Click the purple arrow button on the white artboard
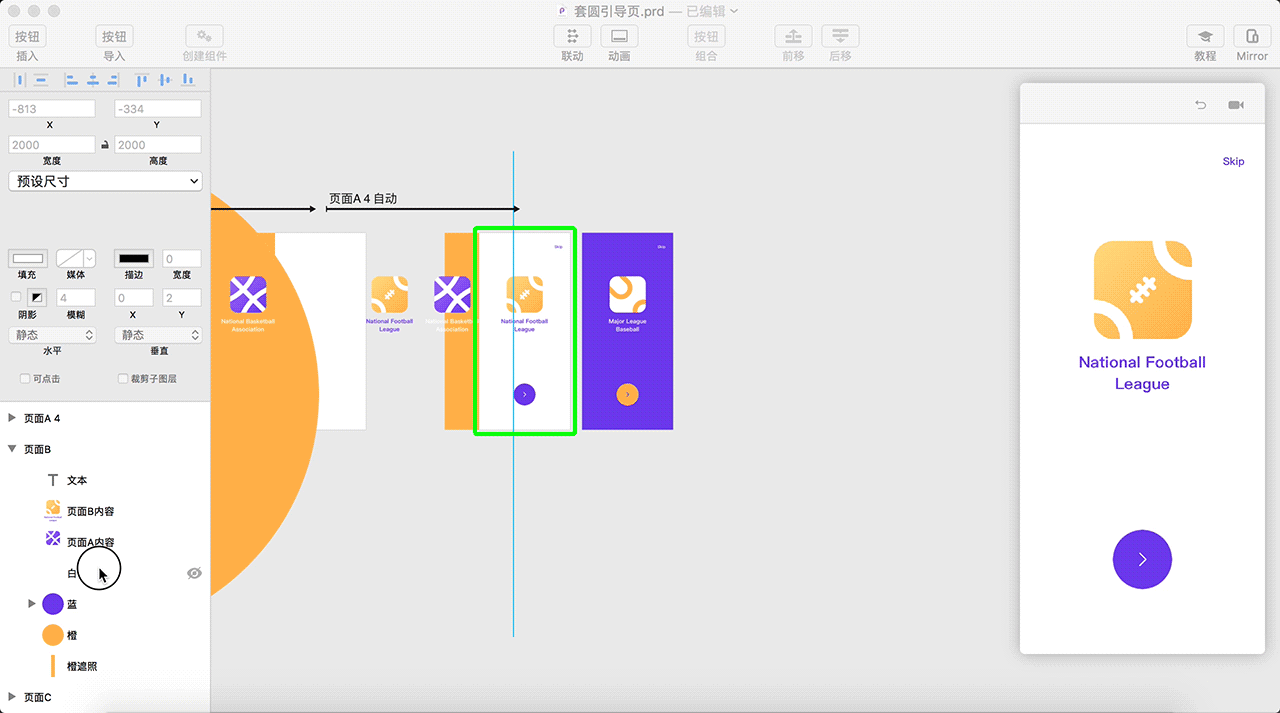This screenshot has width=1280, height=713. [x=525, y=394]
